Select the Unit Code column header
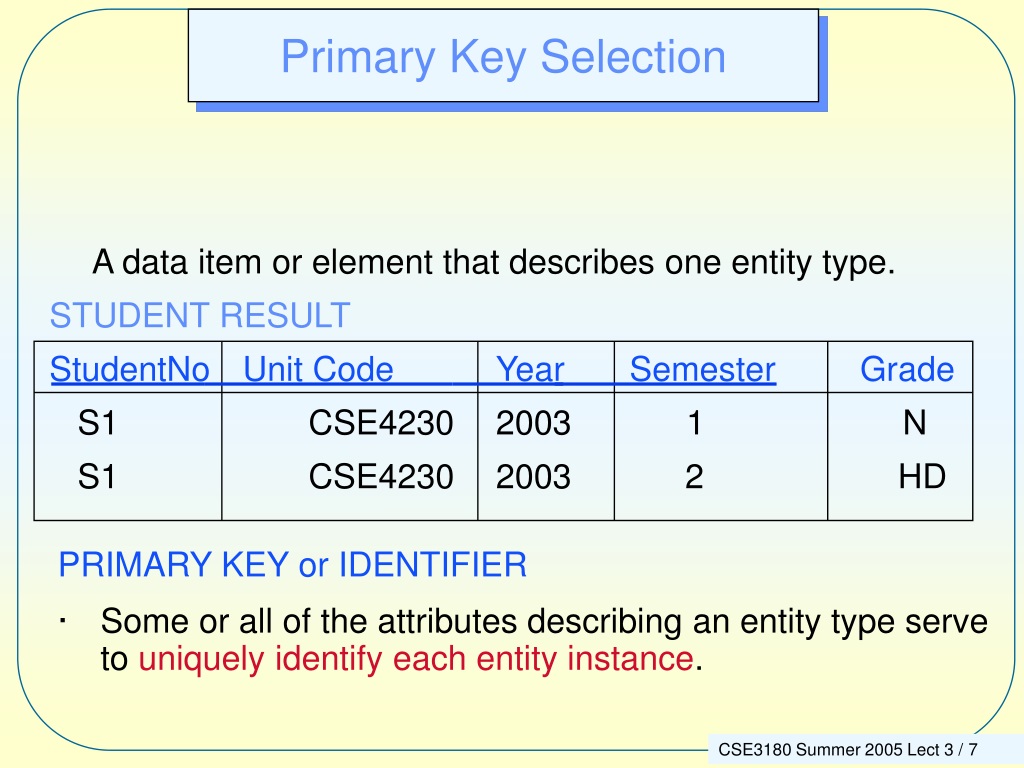1024x768 pixels. pyautogui.click(x=318, y=369)
